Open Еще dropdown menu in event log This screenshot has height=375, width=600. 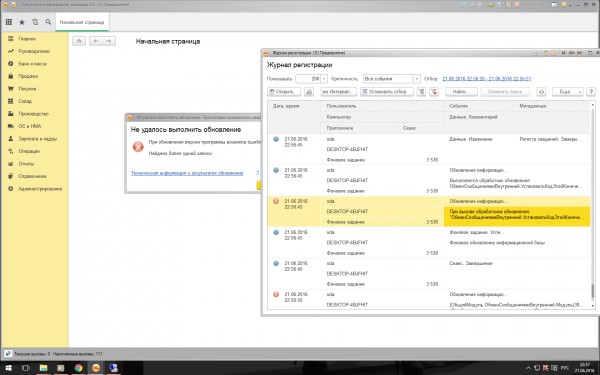pos(567,92)
